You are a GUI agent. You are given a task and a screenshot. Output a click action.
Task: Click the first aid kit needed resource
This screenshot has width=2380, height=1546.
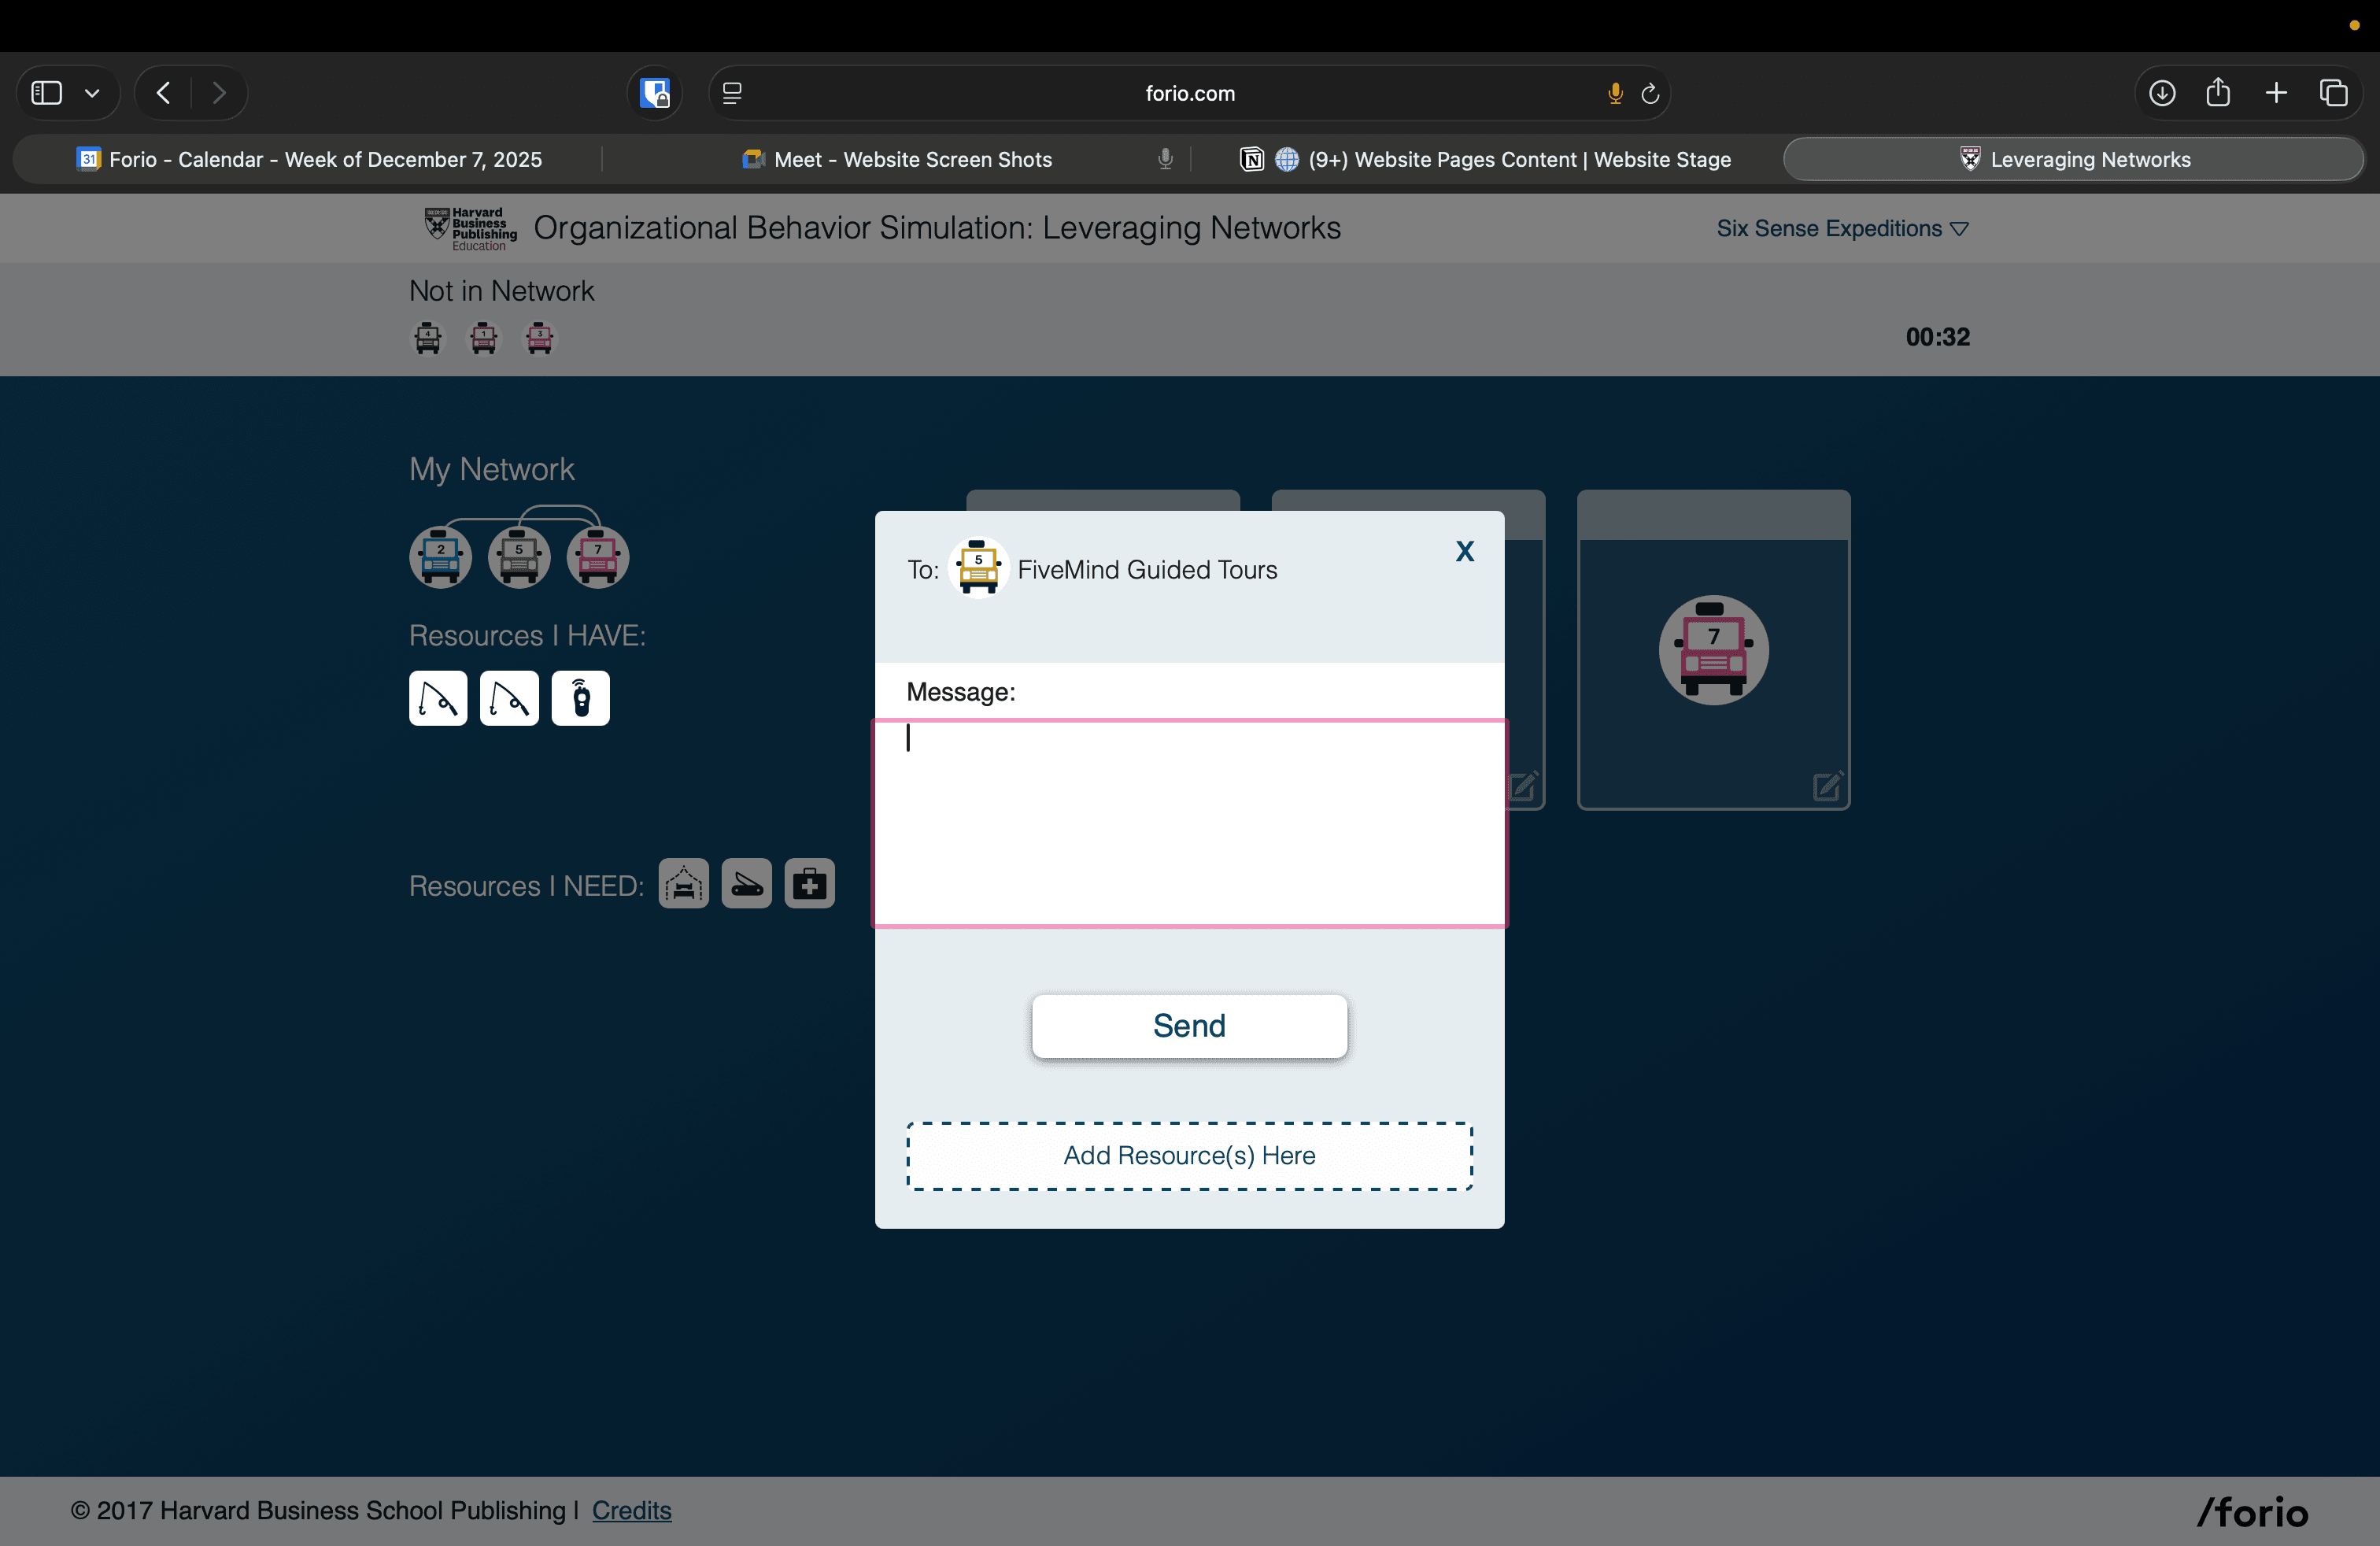[x=809, y=884]
